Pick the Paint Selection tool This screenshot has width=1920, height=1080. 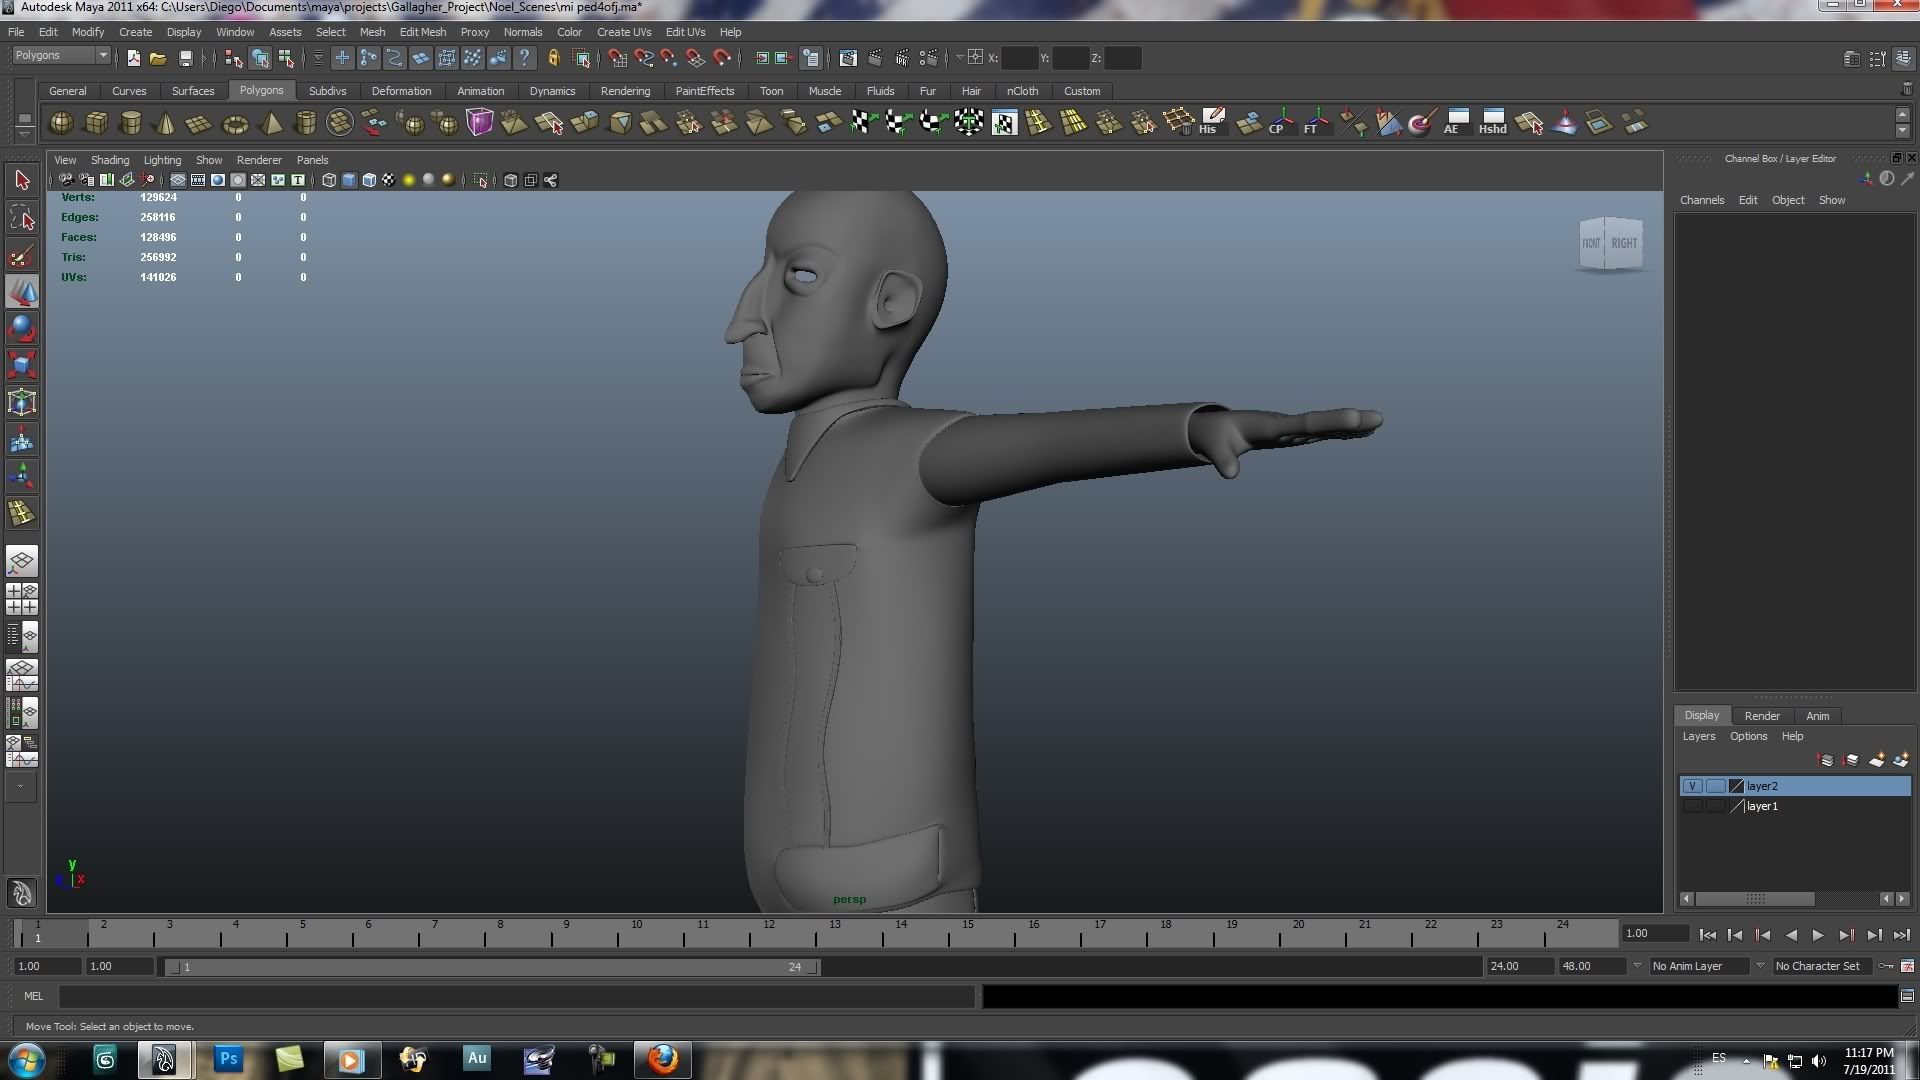click(22, 255)
